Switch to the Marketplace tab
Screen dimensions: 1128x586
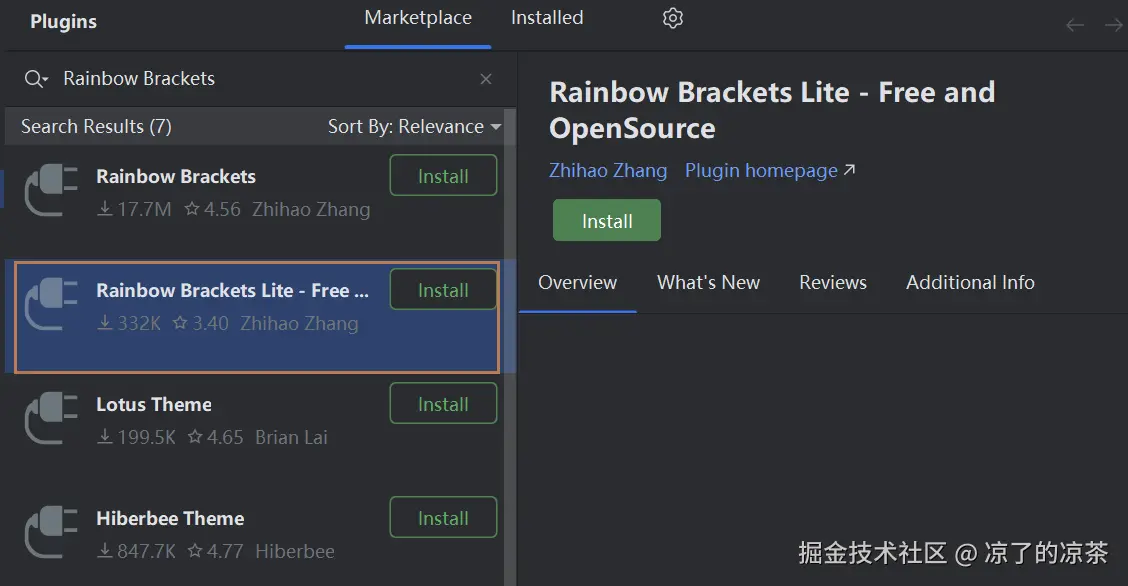[x=418, y=18]
